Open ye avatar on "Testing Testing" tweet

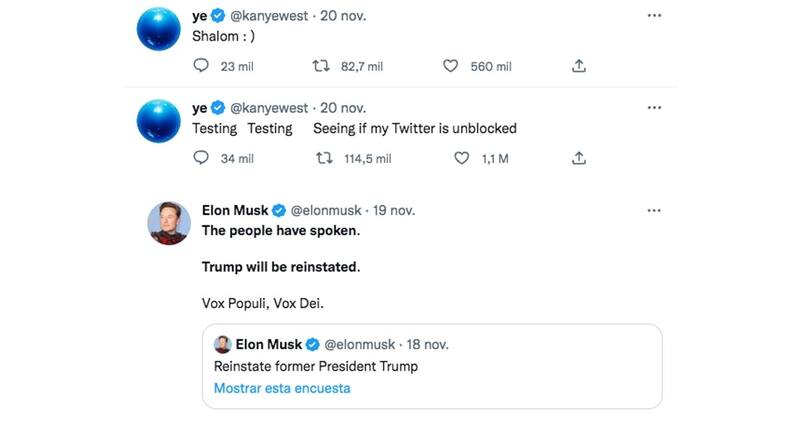pos(158,123)
